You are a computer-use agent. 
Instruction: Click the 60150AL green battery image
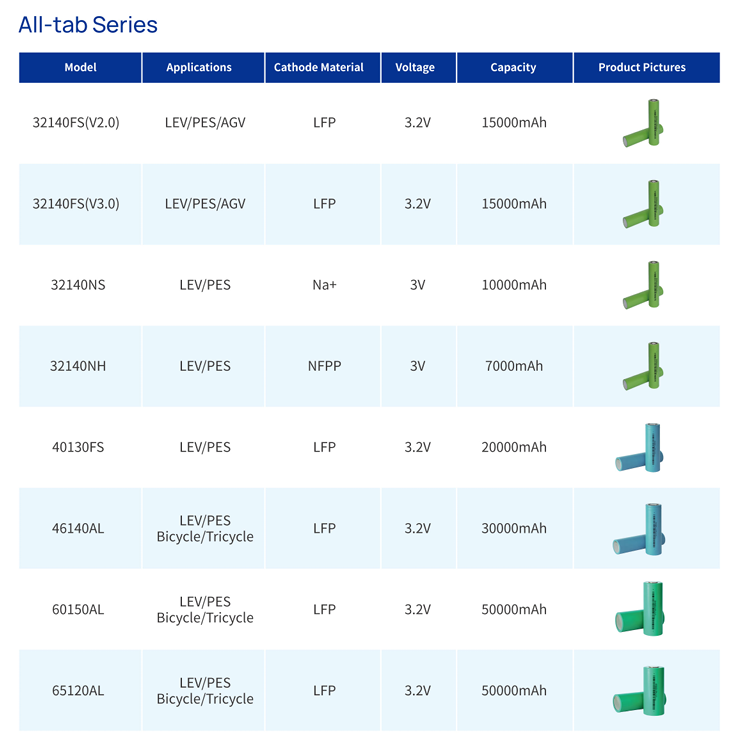(640, 609)
